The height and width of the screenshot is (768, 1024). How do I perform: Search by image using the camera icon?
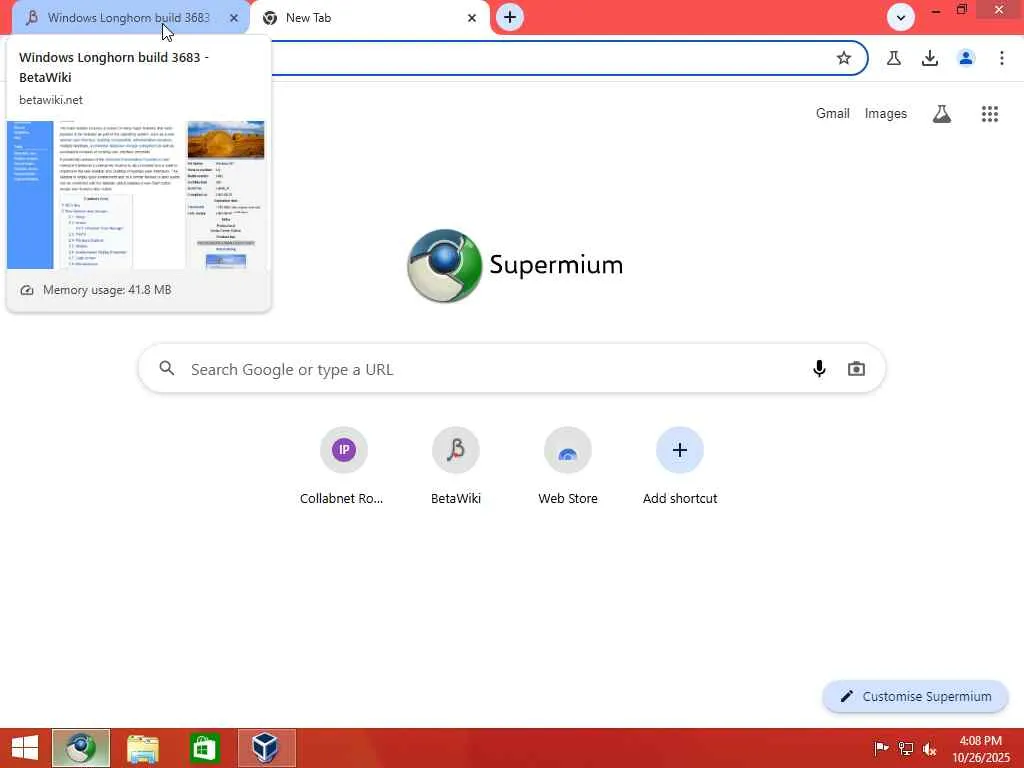click(856, 369)
